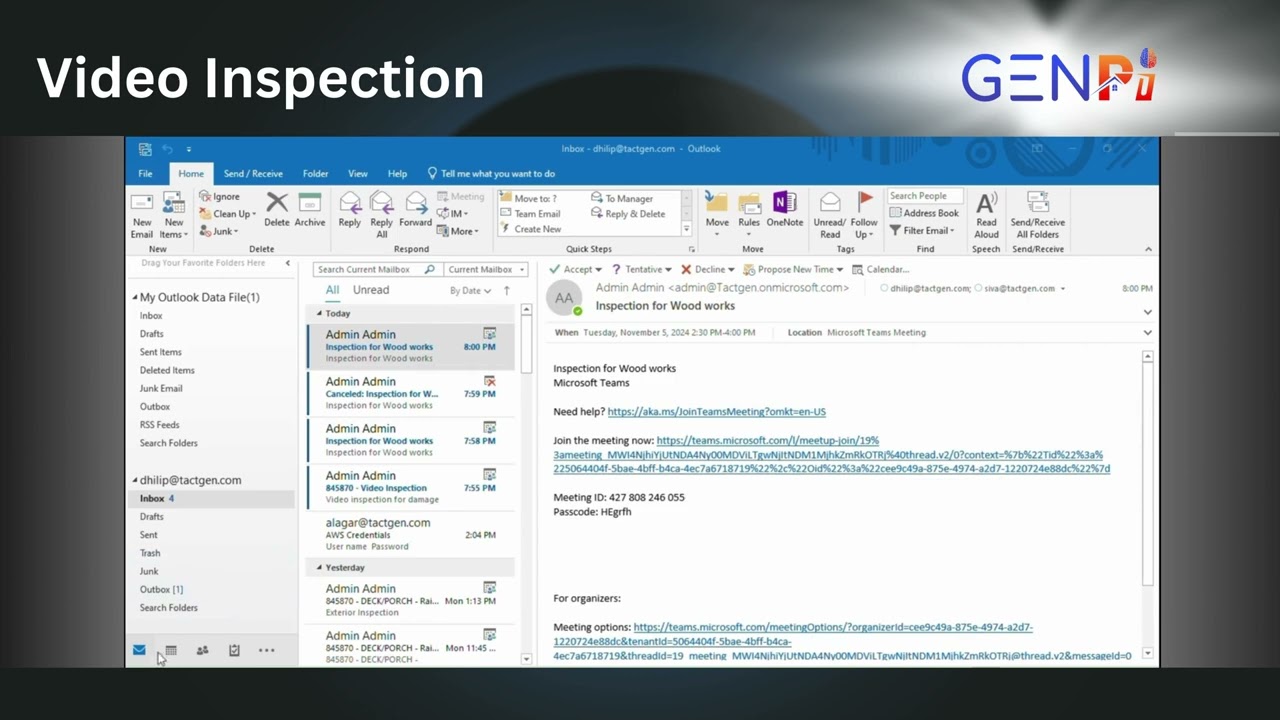Collapse the ribbon with the arrow
The width and height of the screenshot is (1280, 720).
1148,249
